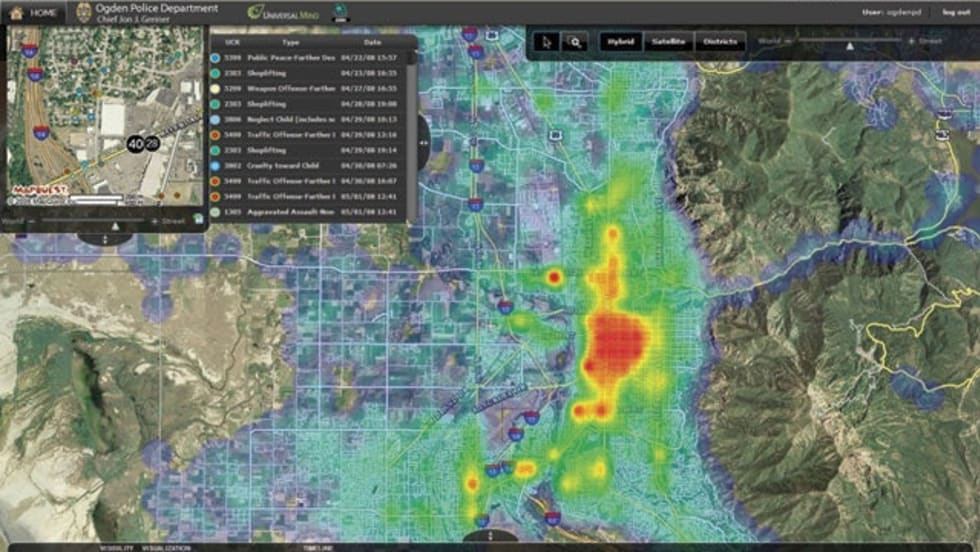Sort incidents by the Date column header
The width and height of the screenshot is (980, 552).
(x=372, y=43)
